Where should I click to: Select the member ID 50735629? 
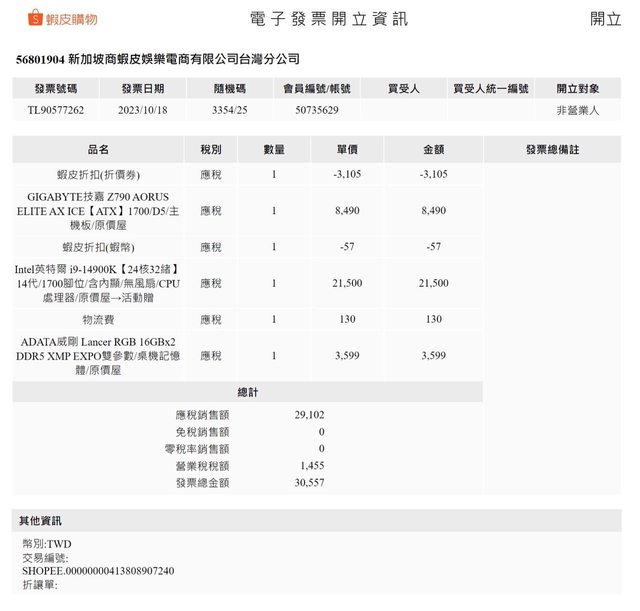316,110
